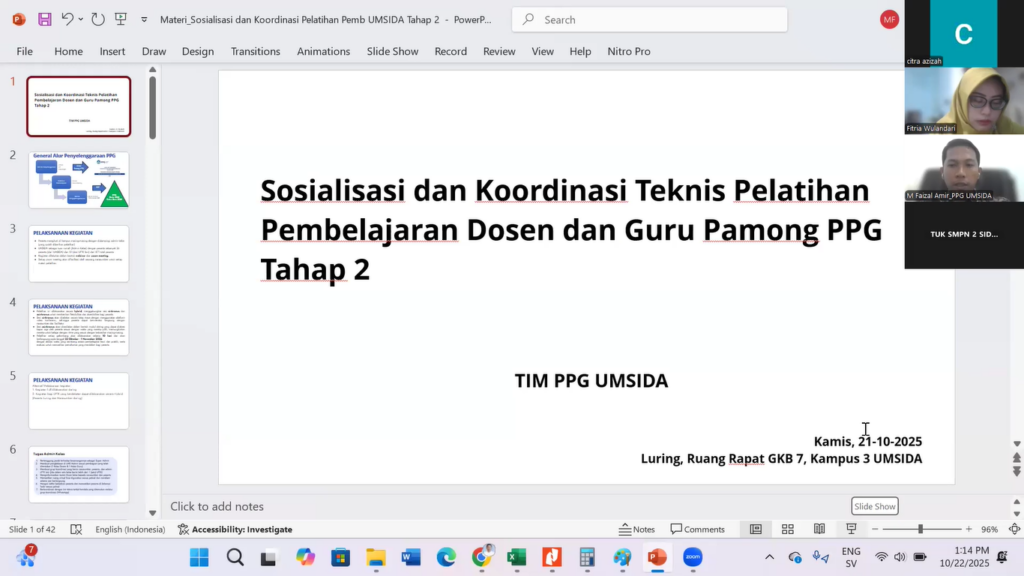Toggle the Notes pane
The width and height of the screenshot is (1024, 576).
[636, 528]
